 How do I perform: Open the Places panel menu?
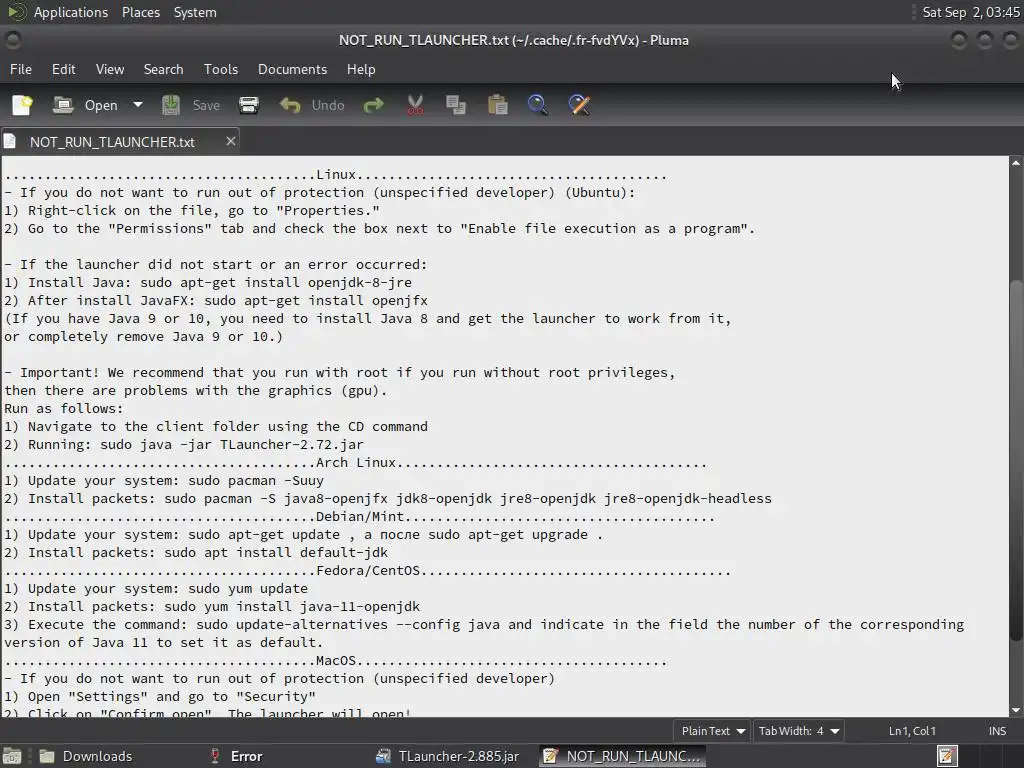140,12
